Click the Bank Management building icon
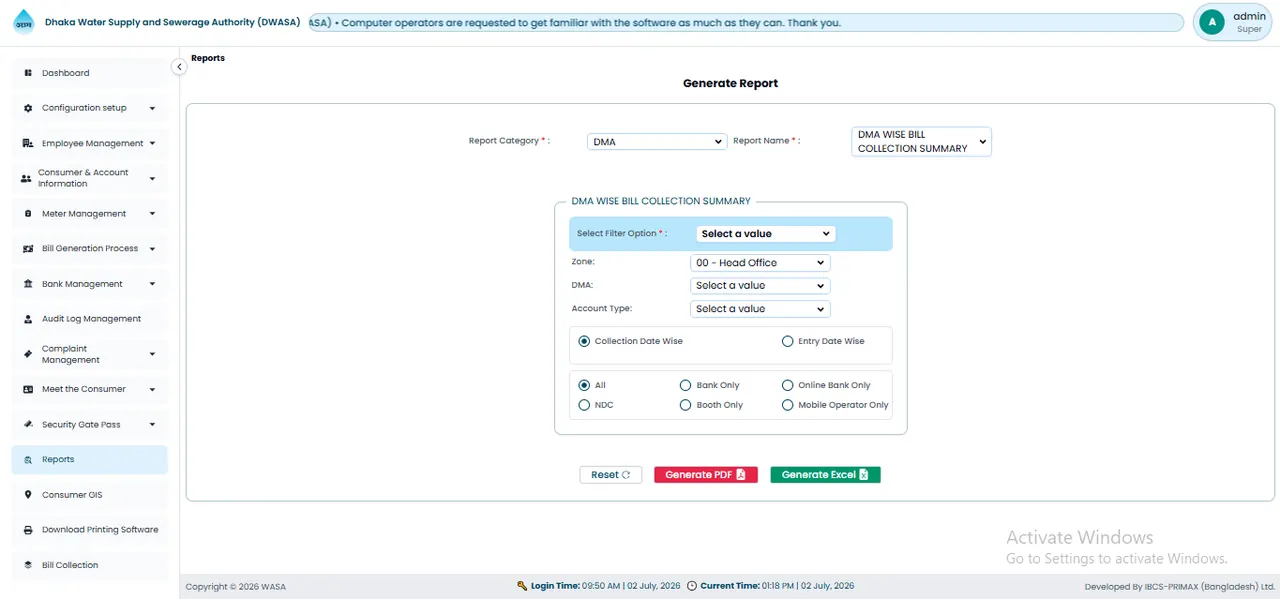1280x599 pixels. coord(28,284)
